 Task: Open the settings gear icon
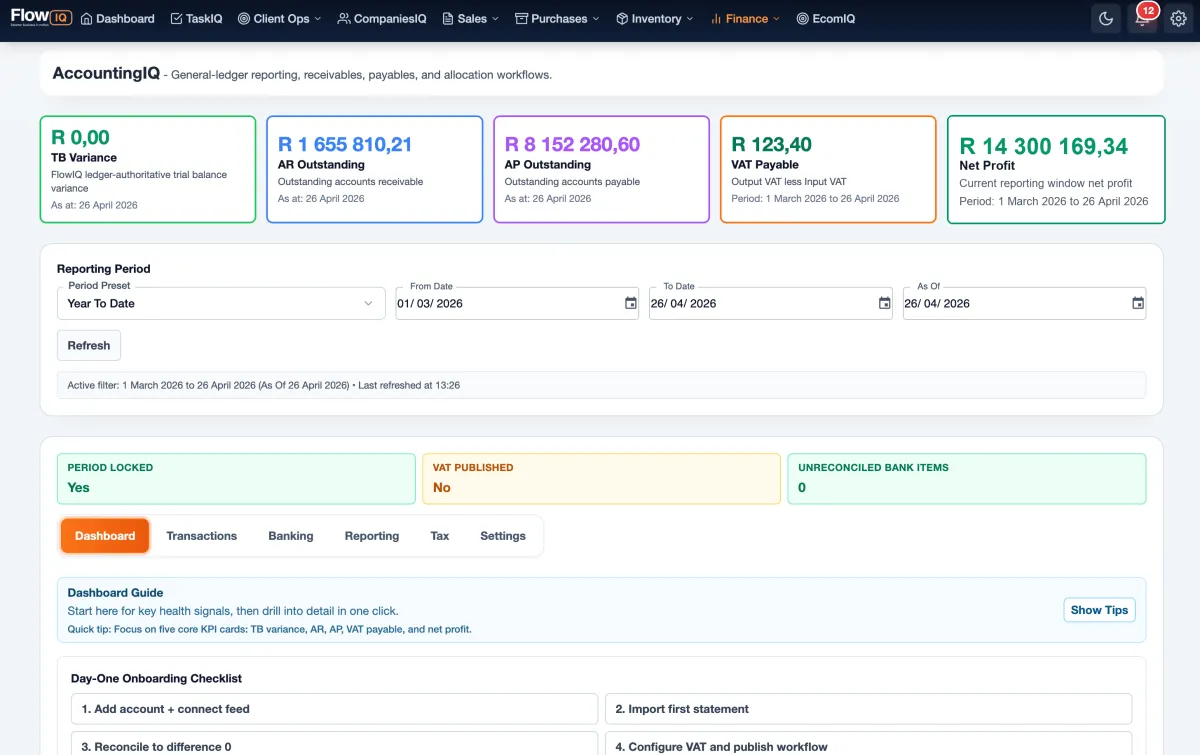(x=1178, y=18)
